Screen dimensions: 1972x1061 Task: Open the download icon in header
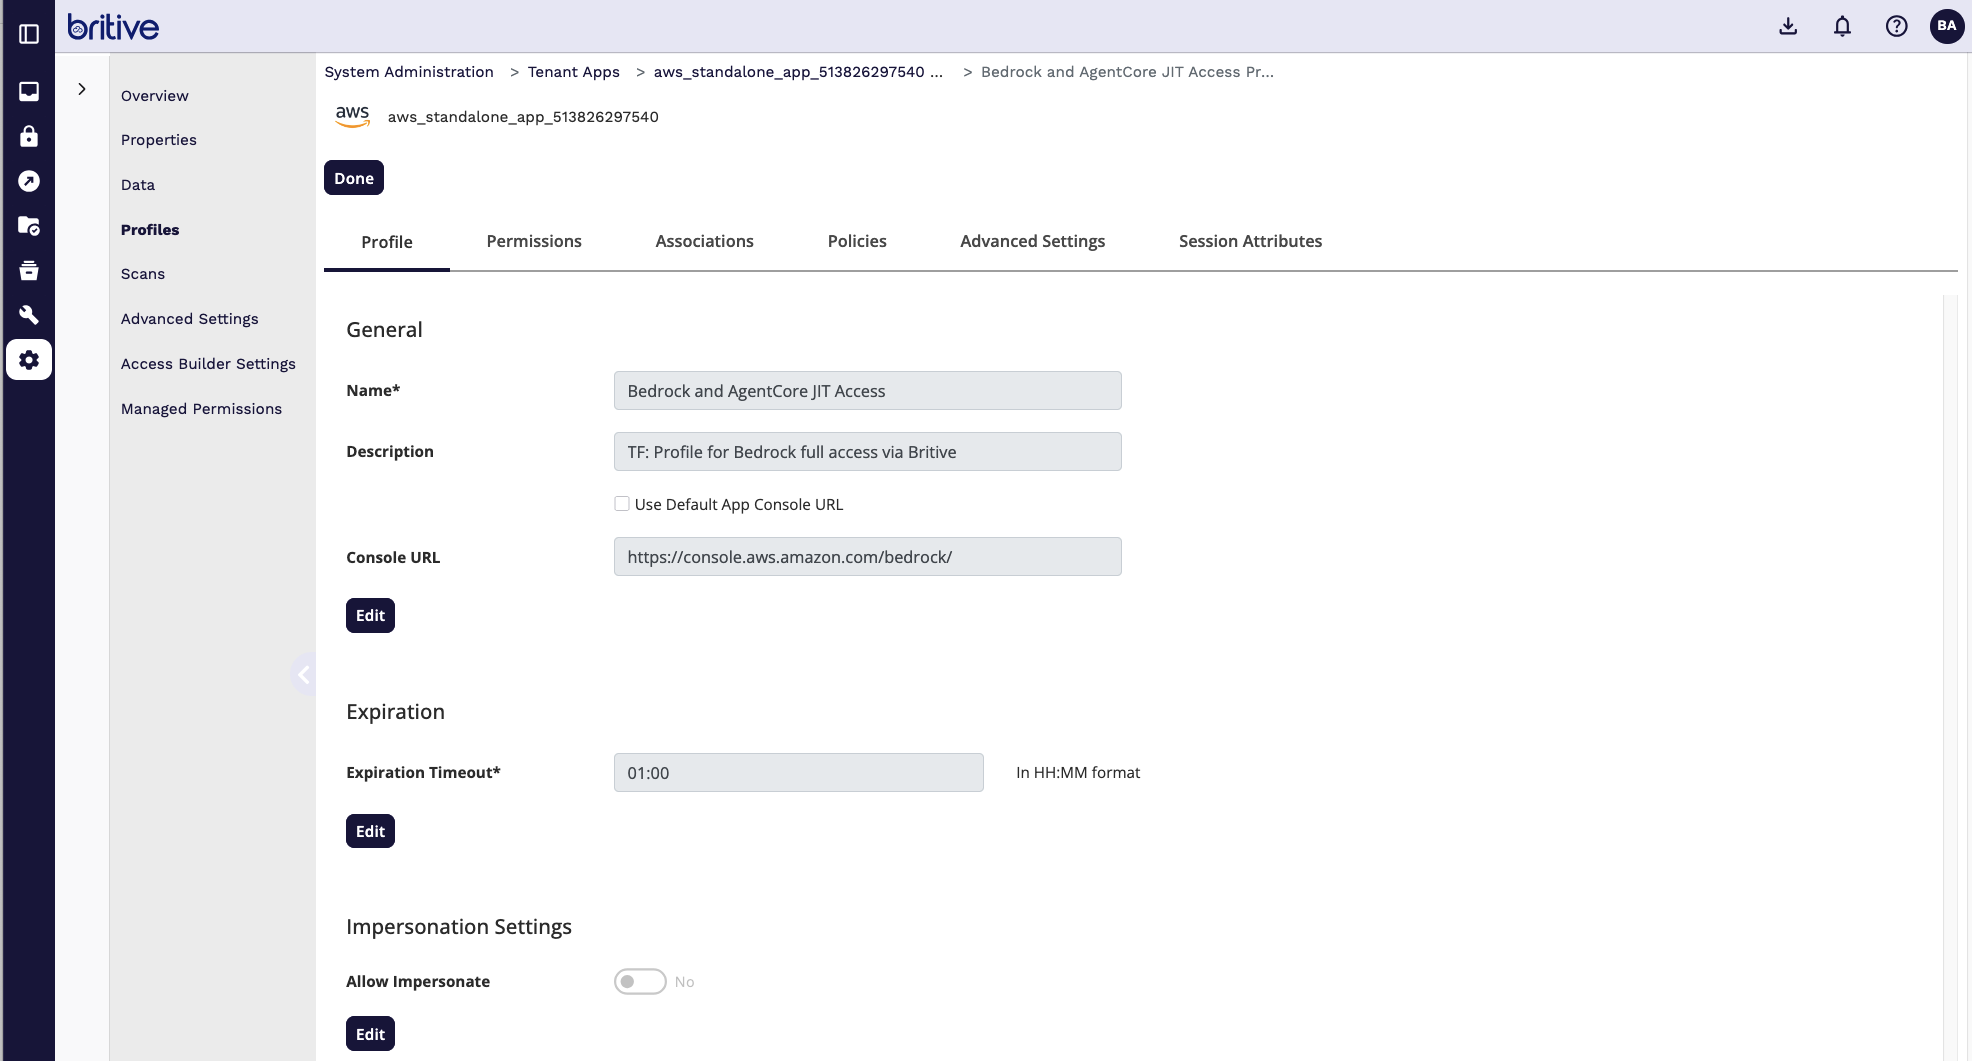(1788, 27)
